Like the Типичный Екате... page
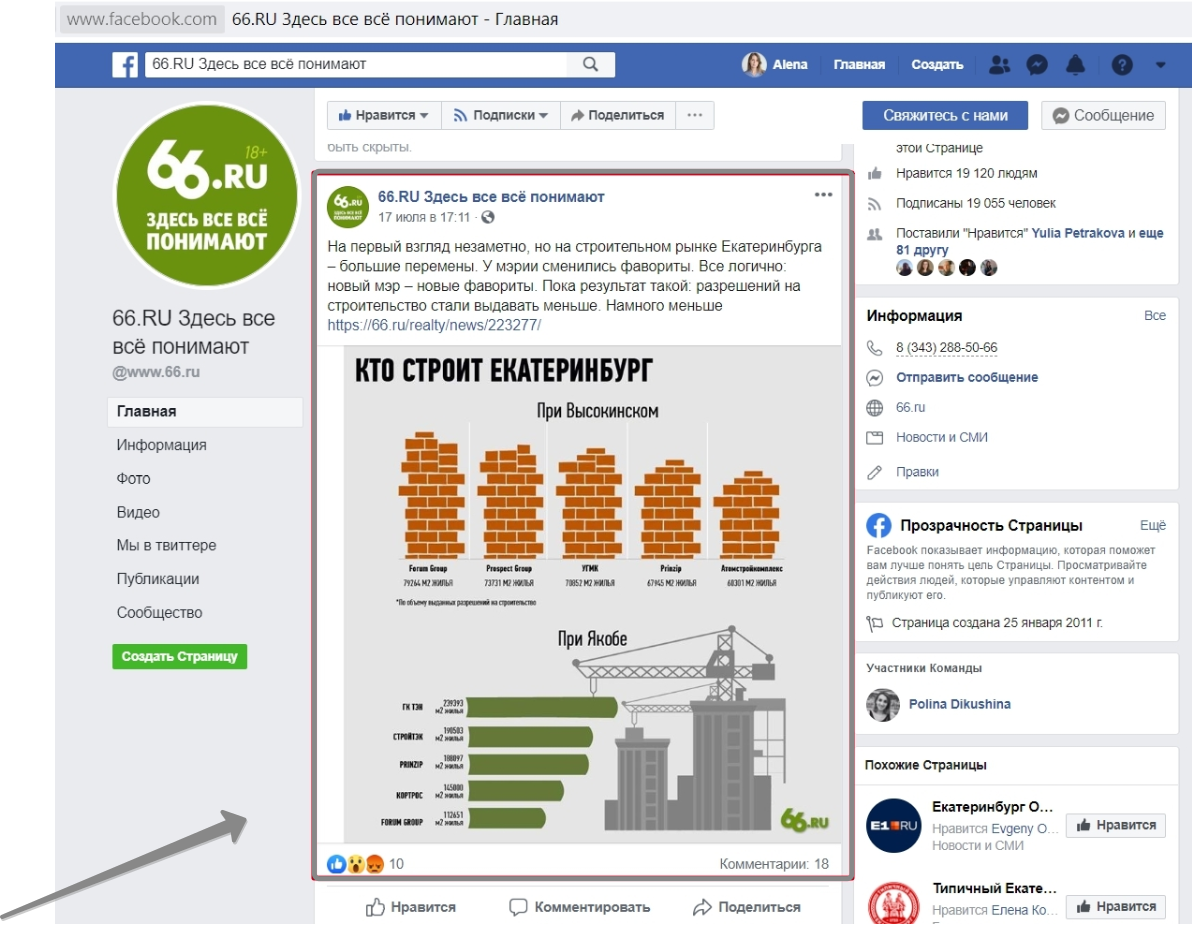This screenshot has width=1192, height=941. tap(1115, 907)
